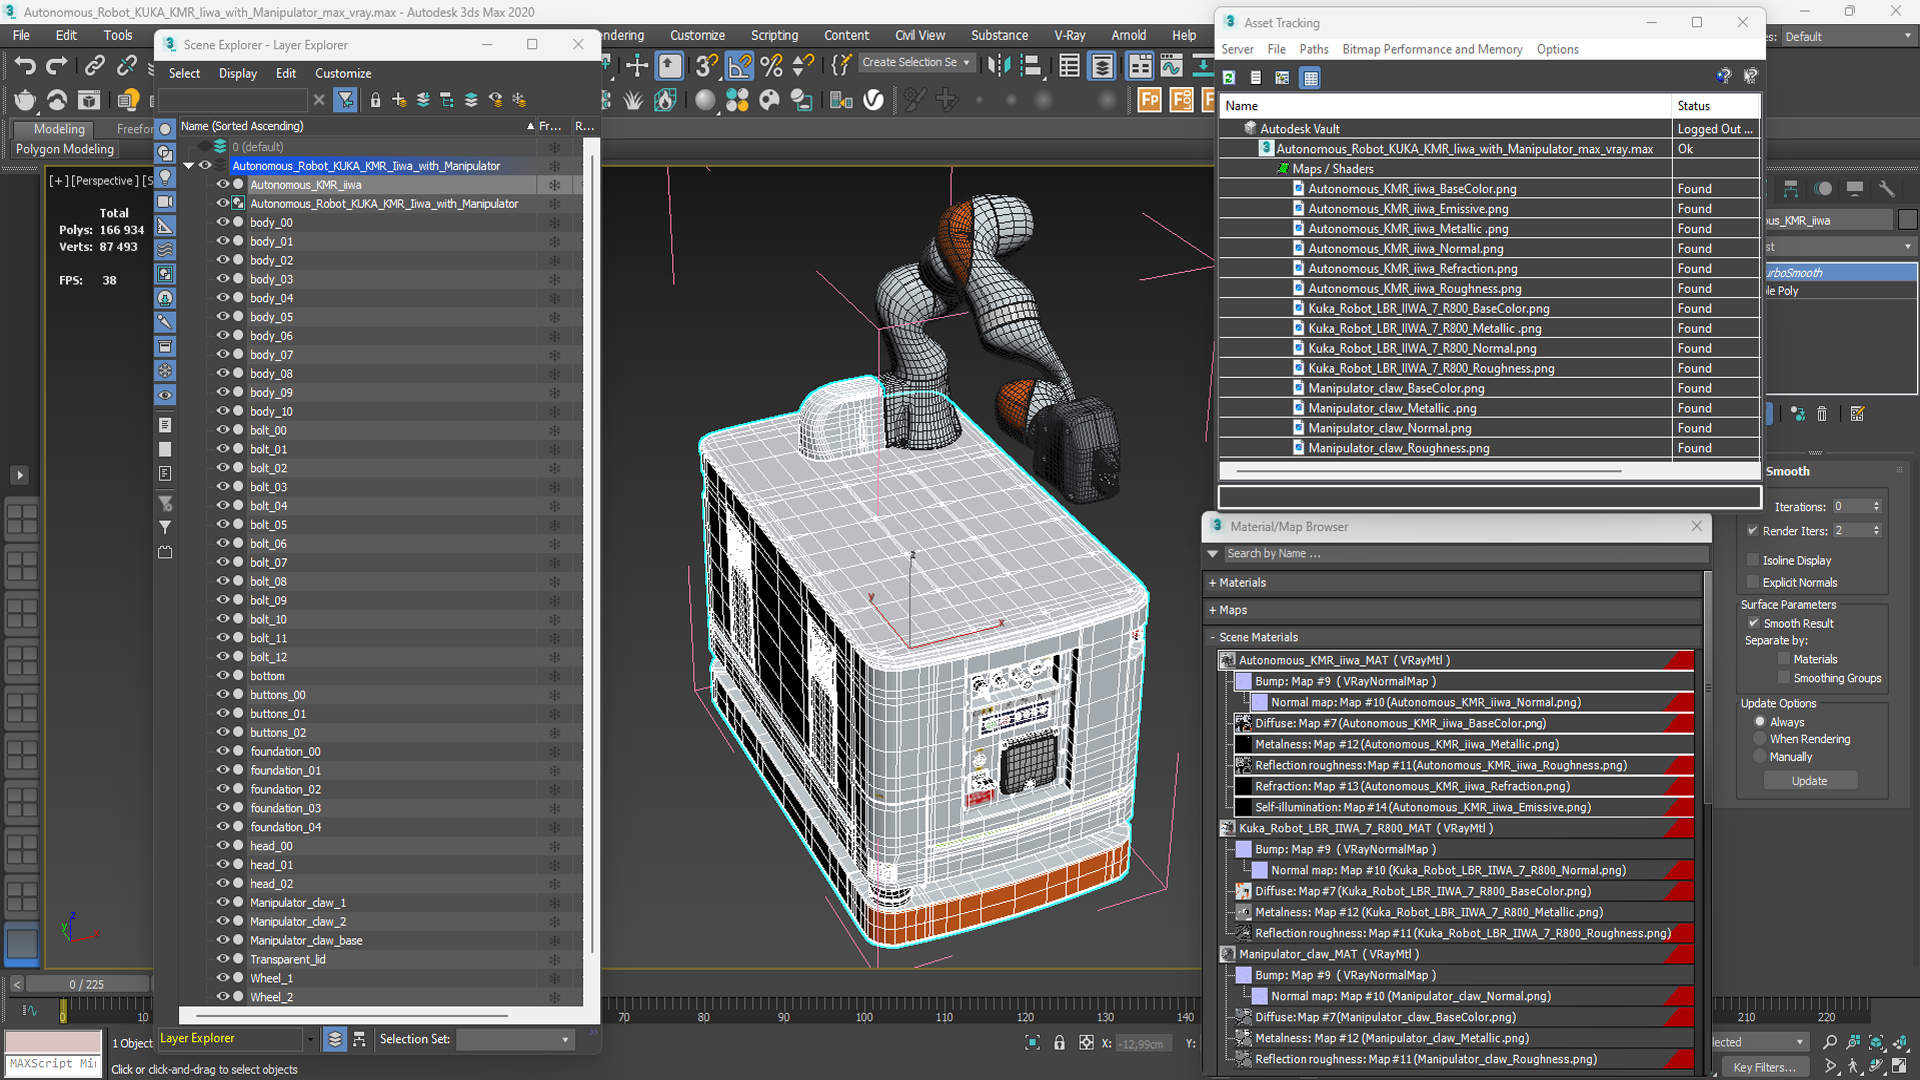
Task: Click the teapot Render Setup icon
Action: click(25, 100)
